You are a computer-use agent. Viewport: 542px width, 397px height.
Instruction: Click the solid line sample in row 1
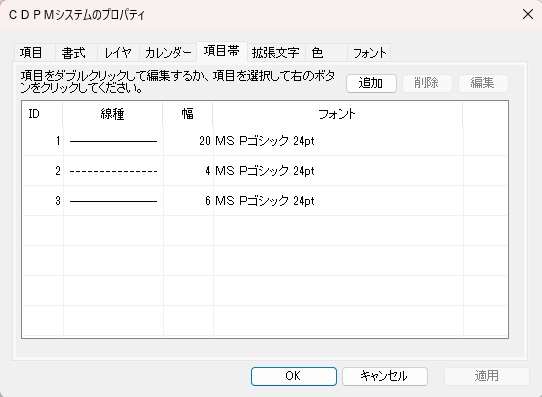pyautogui.click(x=113, y=141)
